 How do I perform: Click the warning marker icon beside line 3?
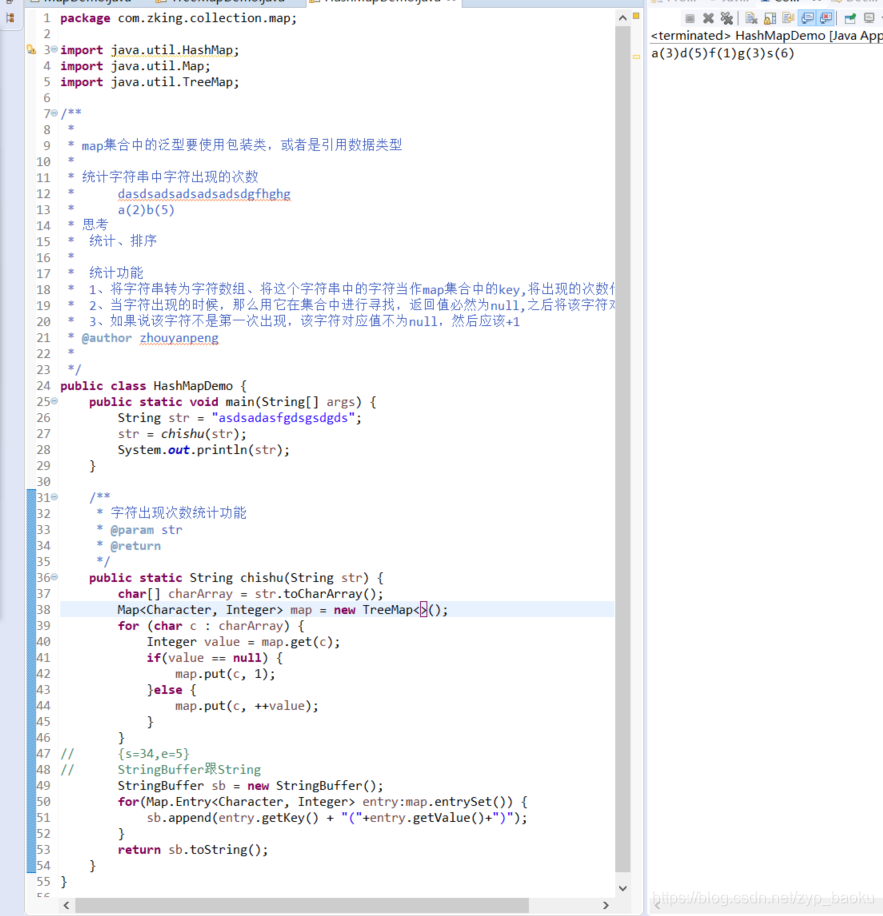(31, 50)
